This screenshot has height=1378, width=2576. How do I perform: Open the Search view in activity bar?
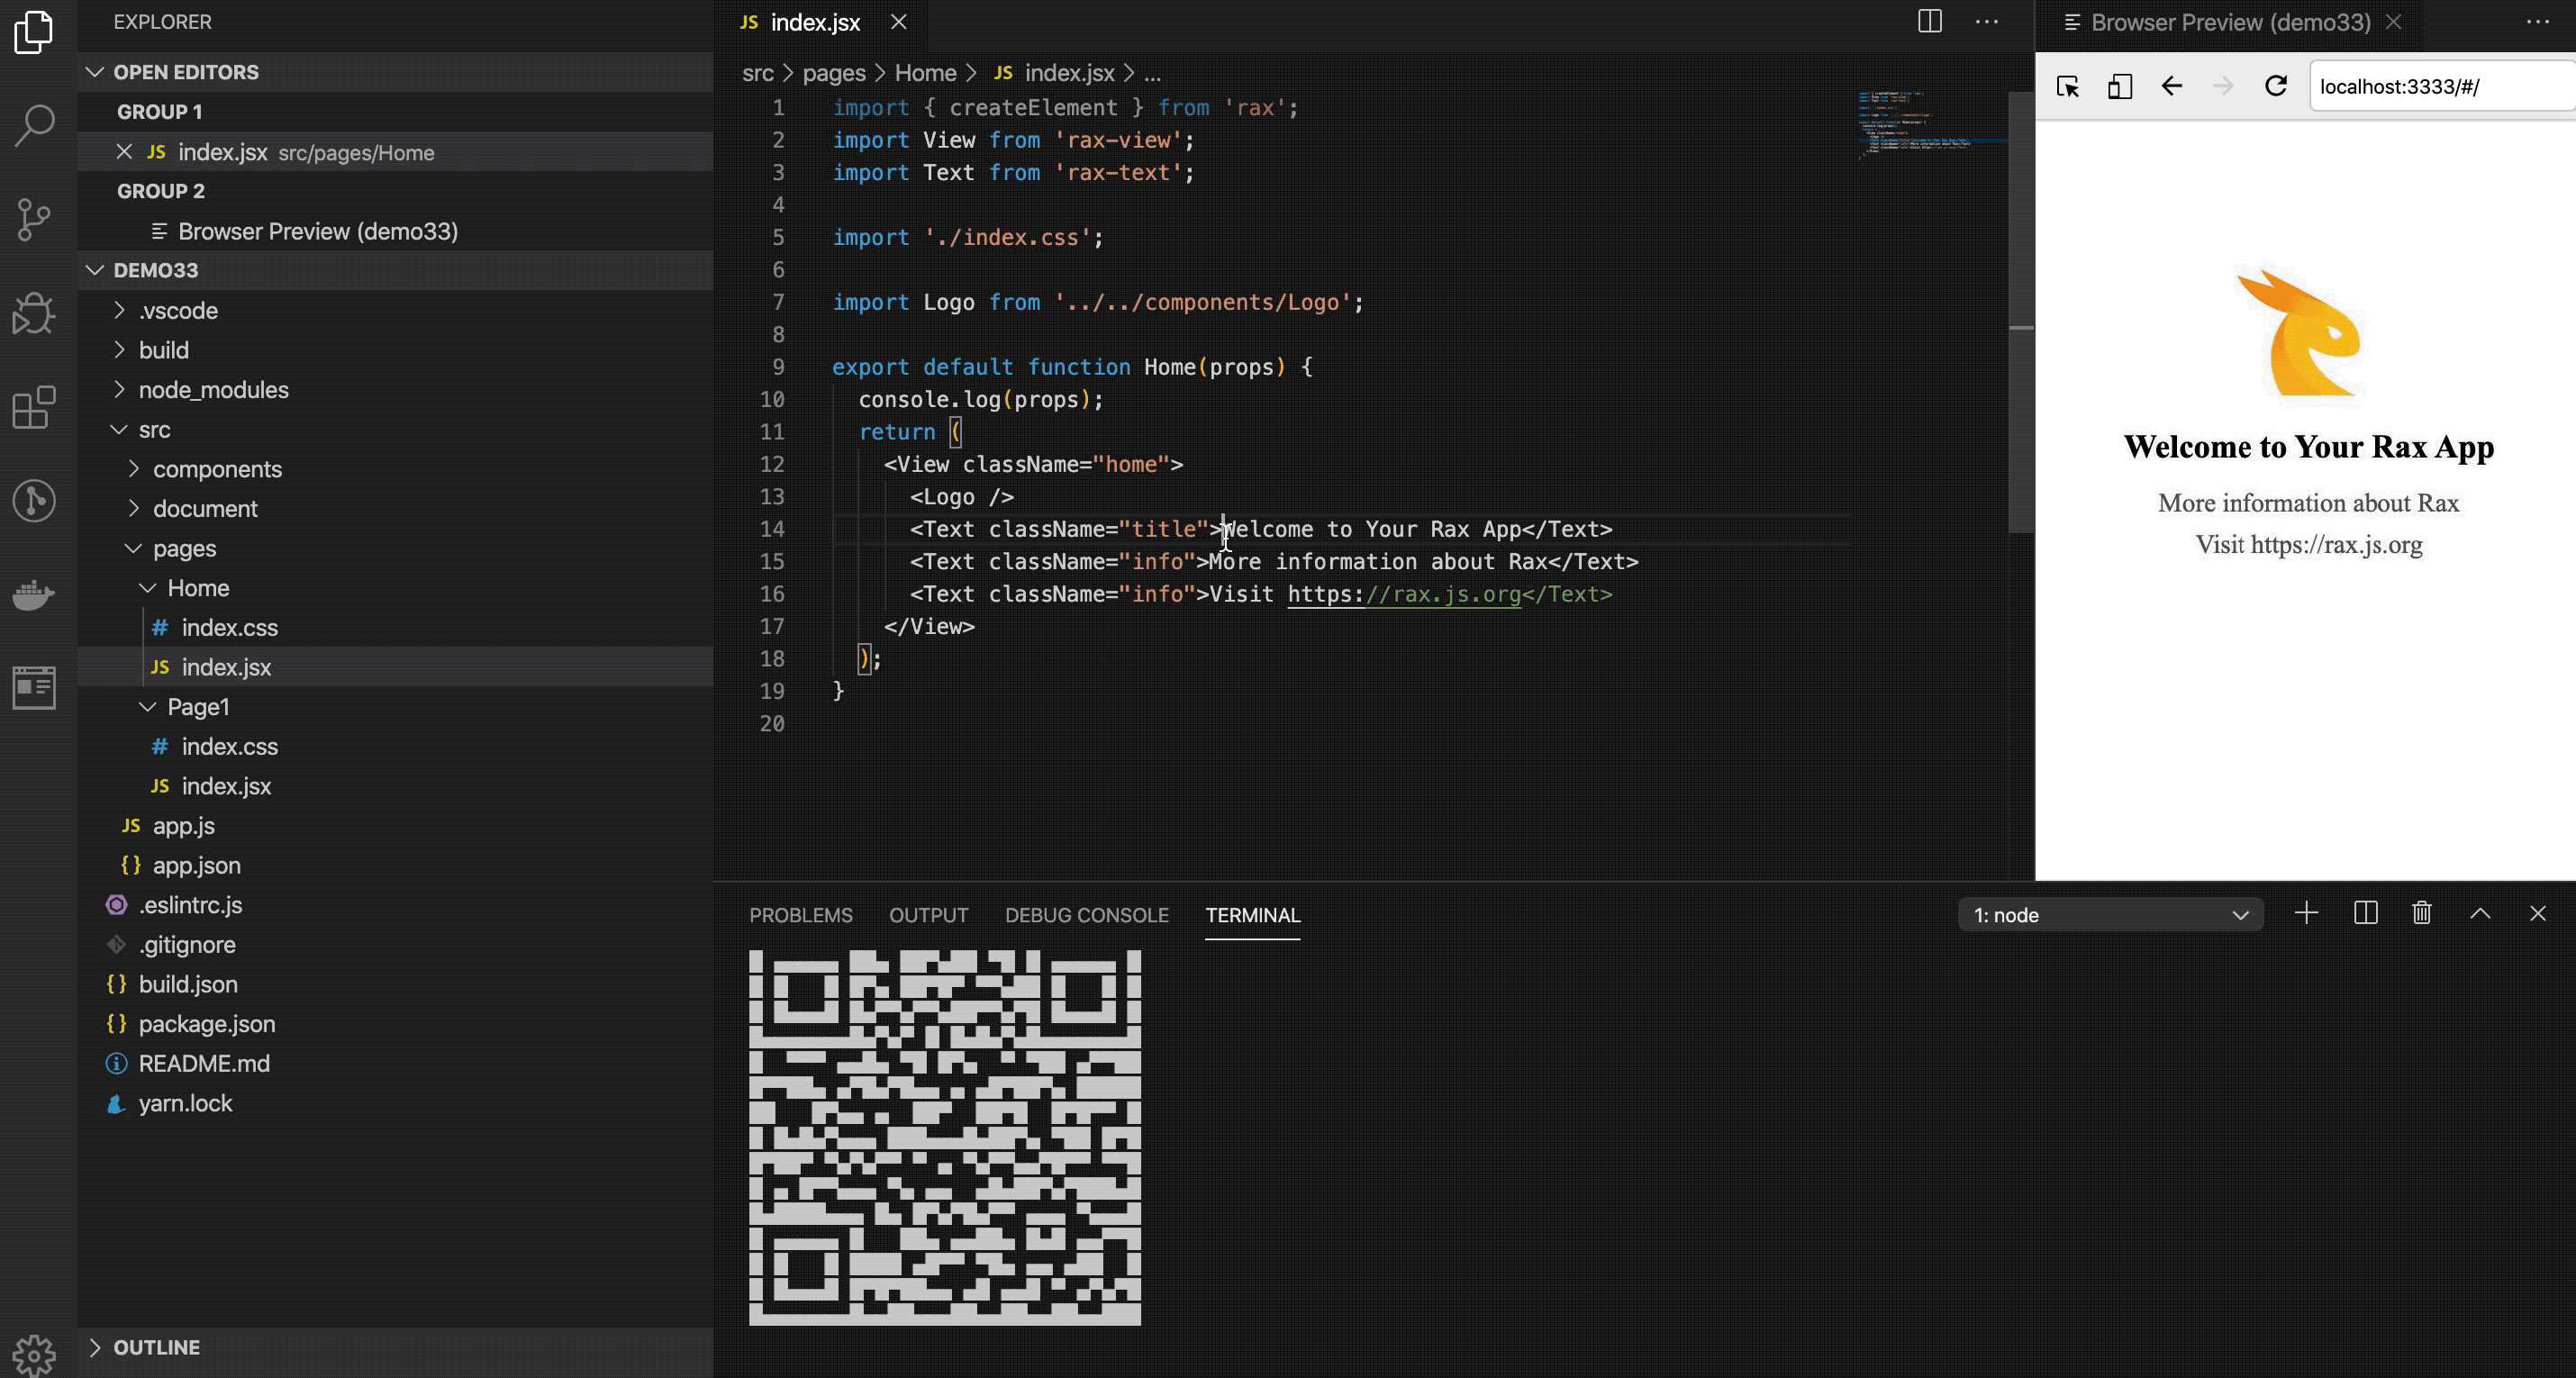[x=34, y=126]
